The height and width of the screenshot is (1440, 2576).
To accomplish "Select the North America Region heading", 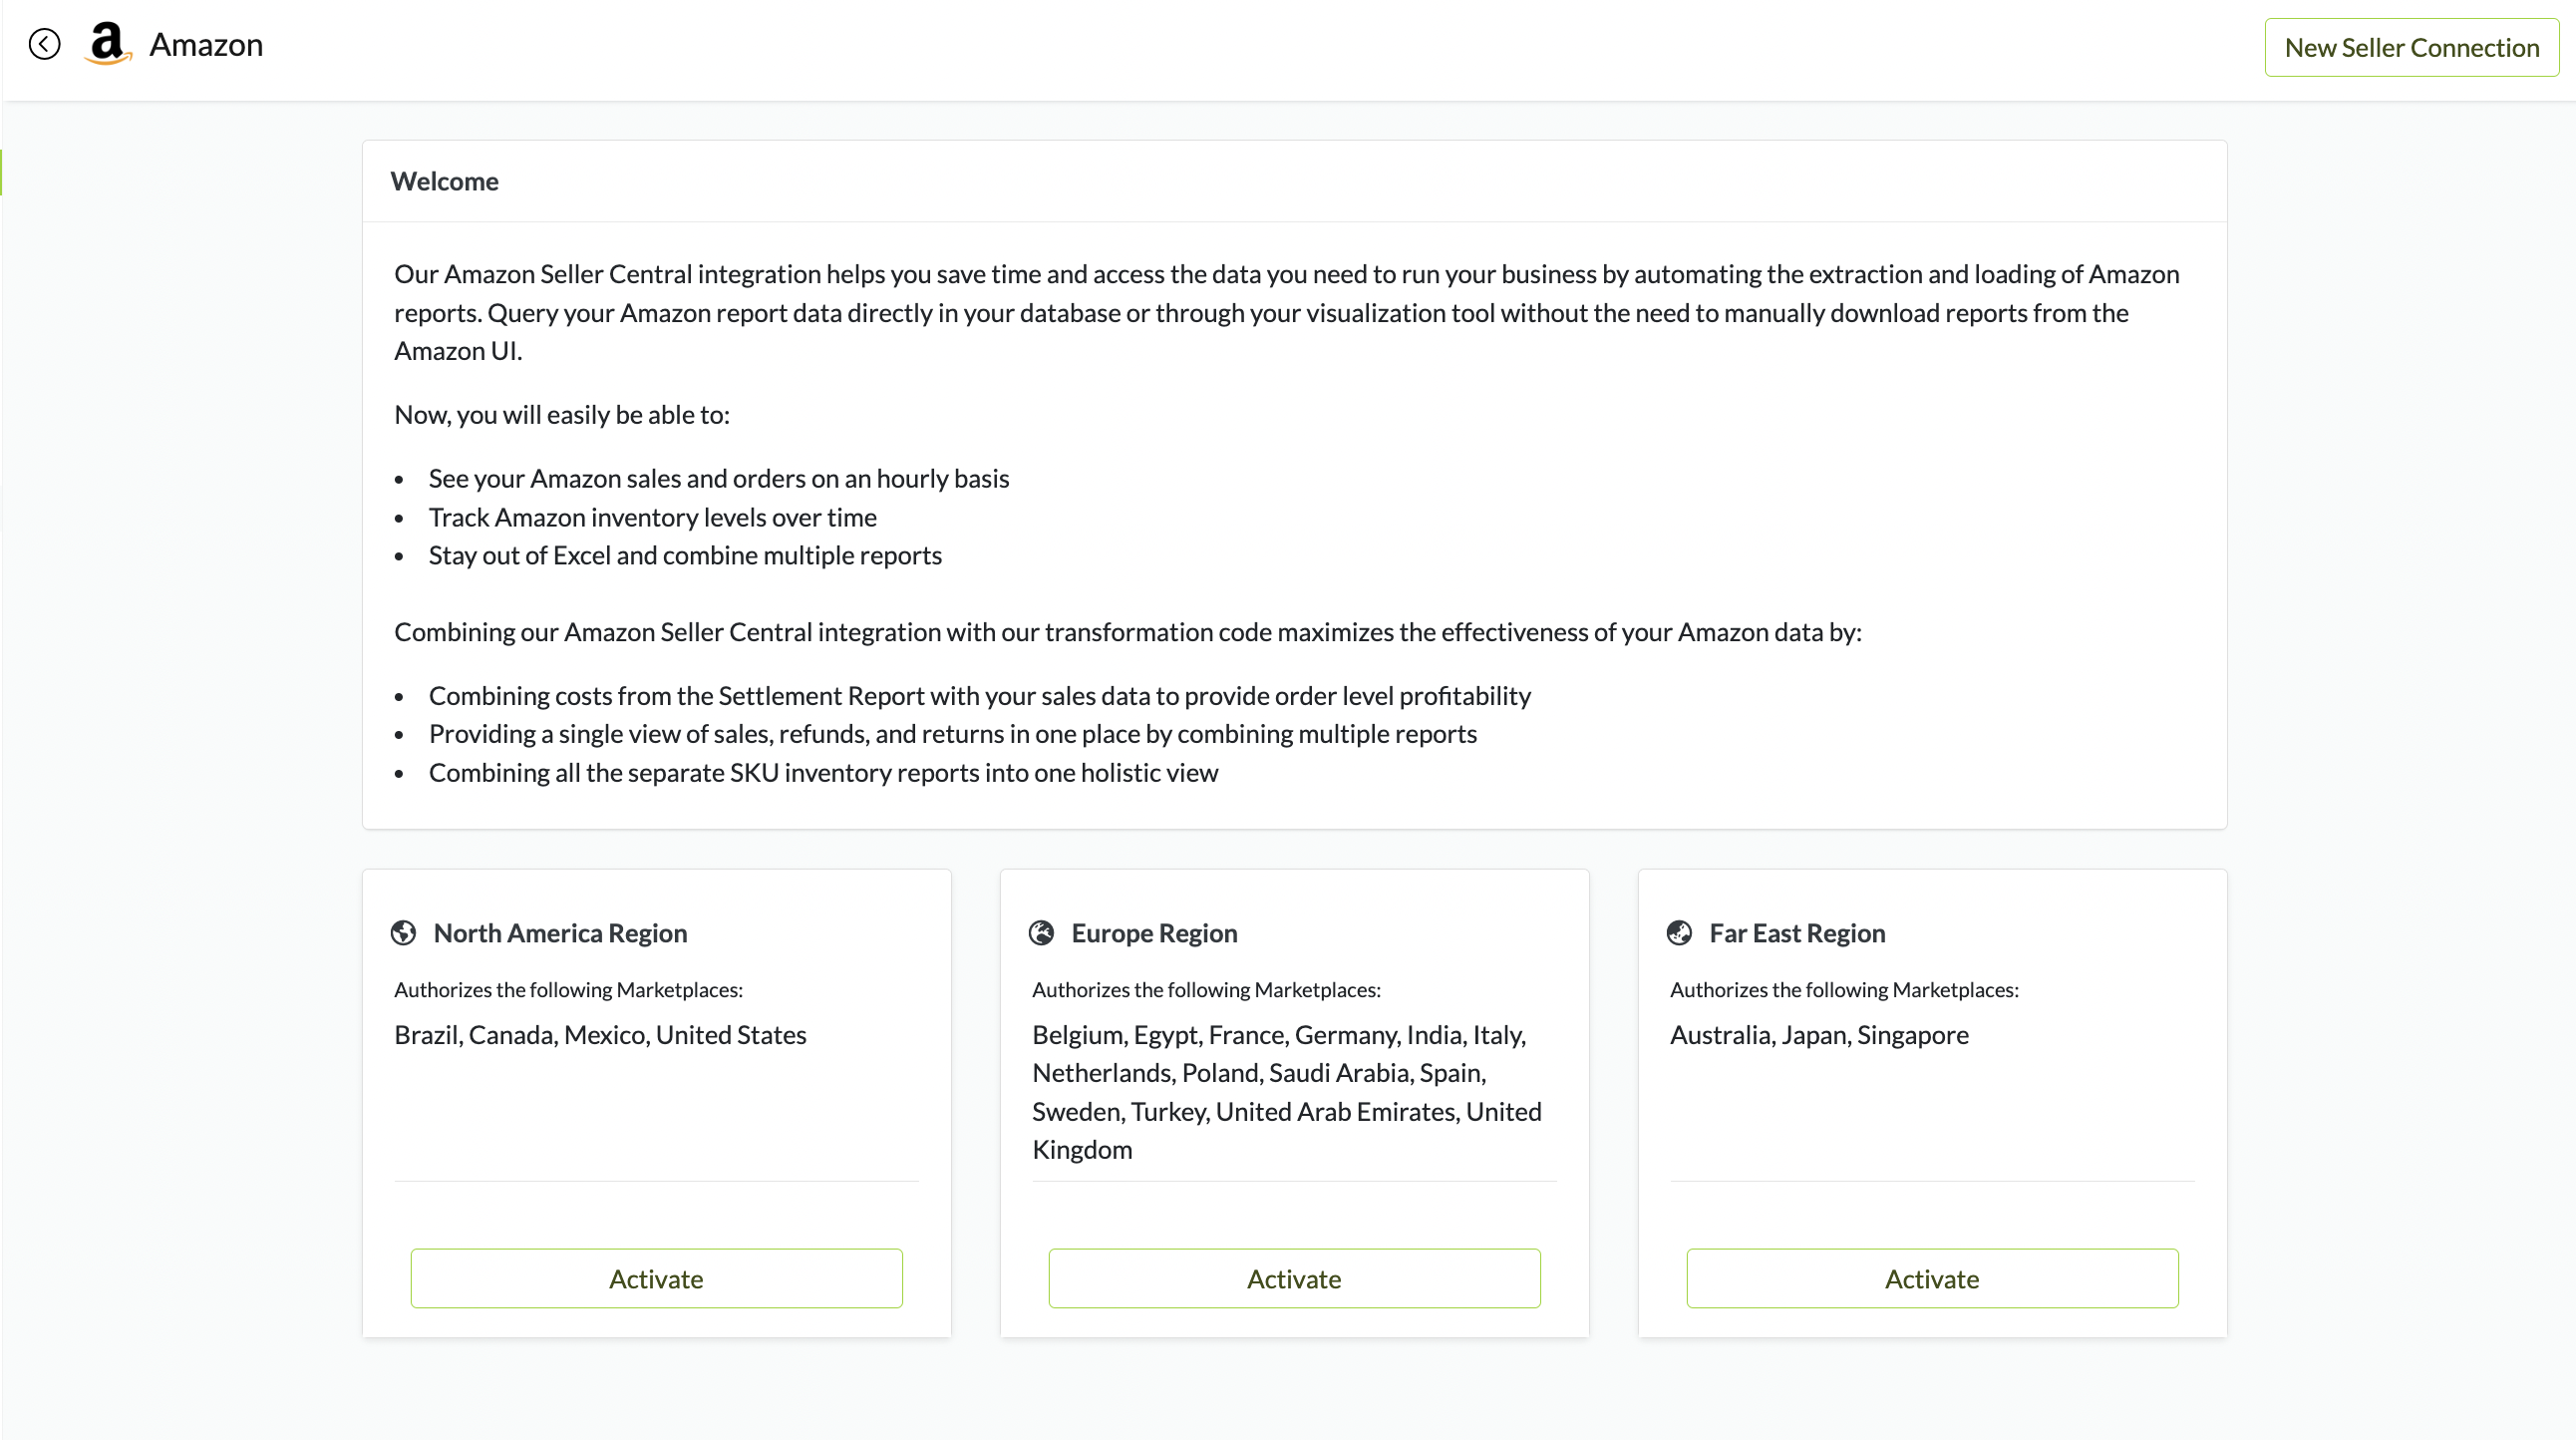I will (560, 933).
